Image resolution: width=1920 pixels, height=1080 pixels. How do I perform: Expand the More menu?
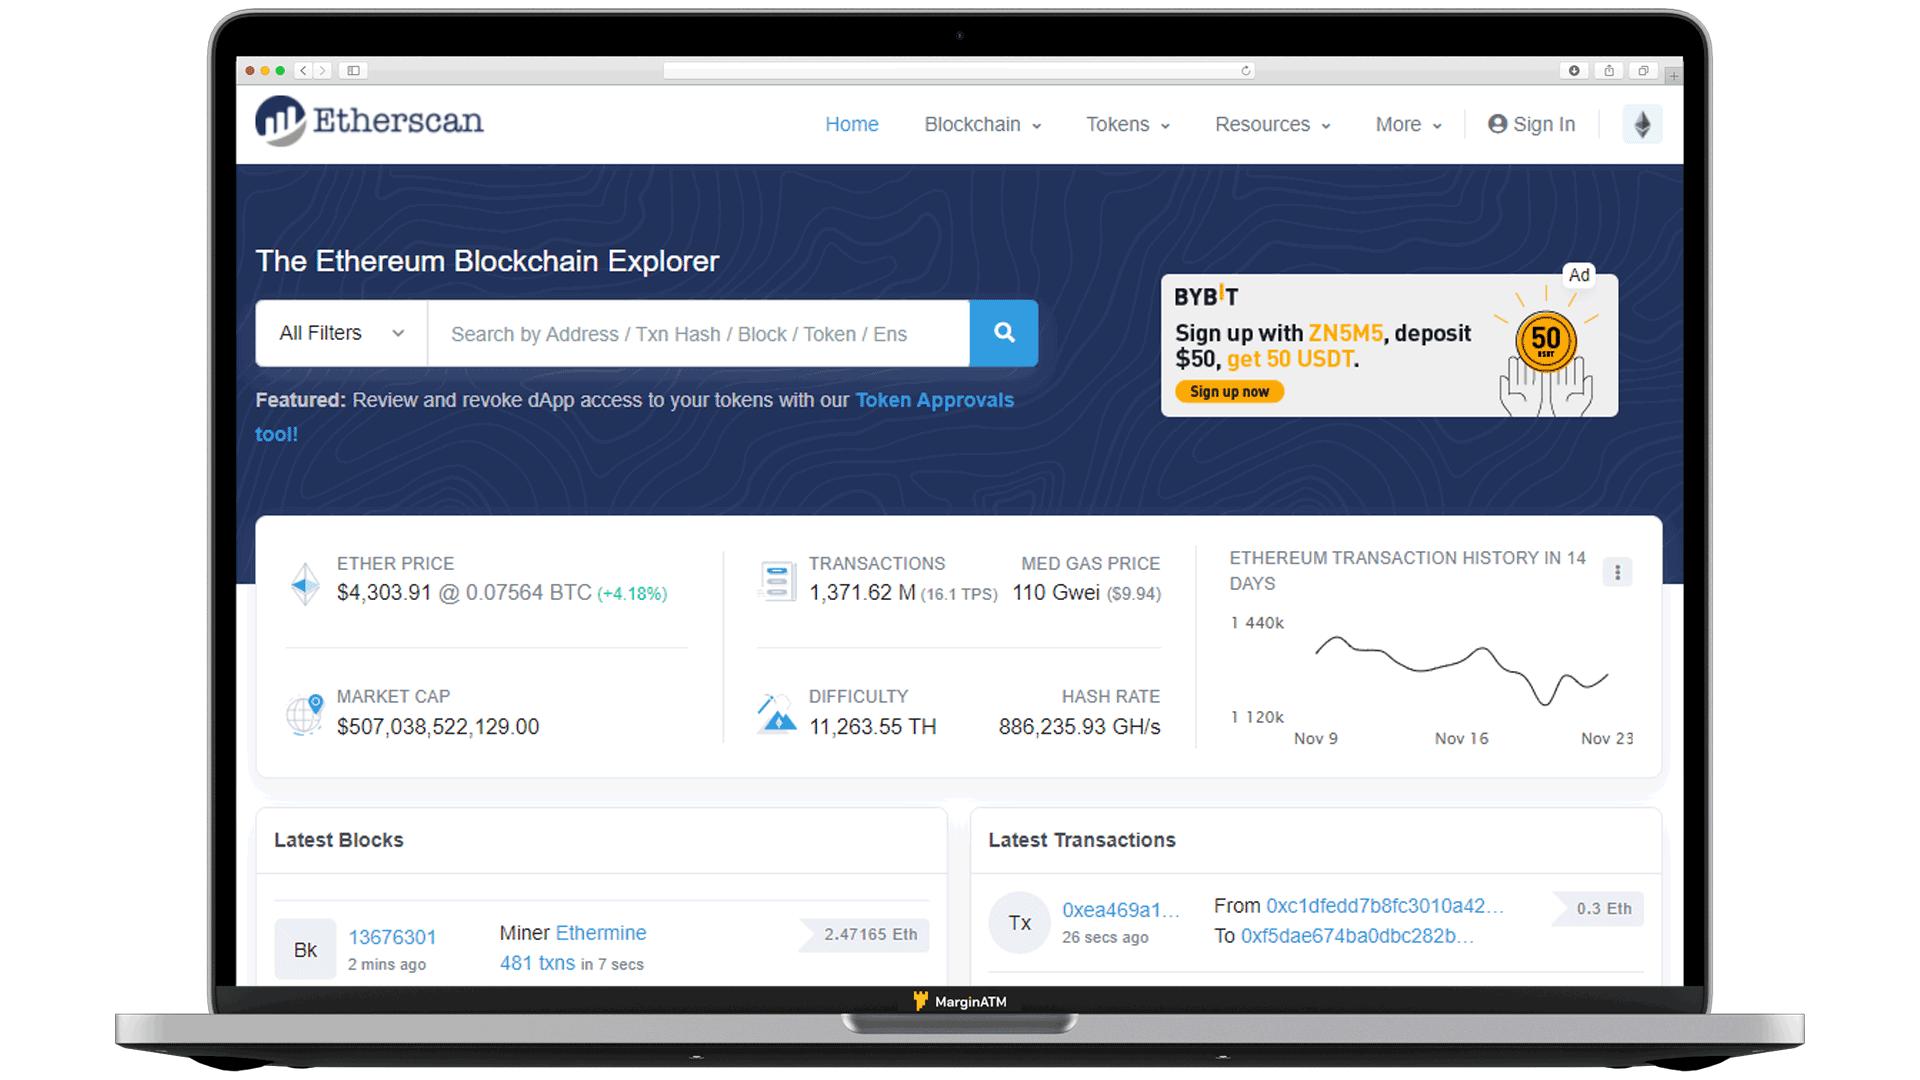1408,124
